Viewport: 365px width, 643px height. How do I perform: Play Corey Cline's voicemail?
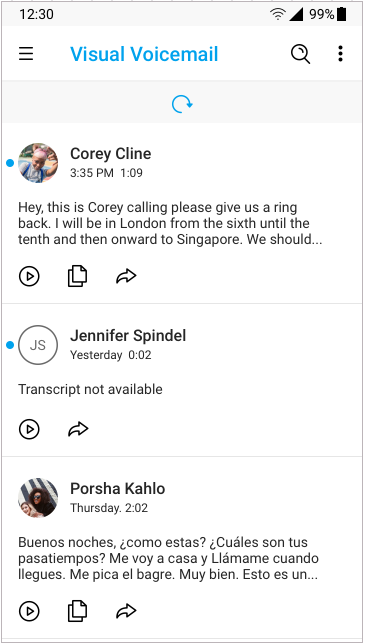point(29,276)
